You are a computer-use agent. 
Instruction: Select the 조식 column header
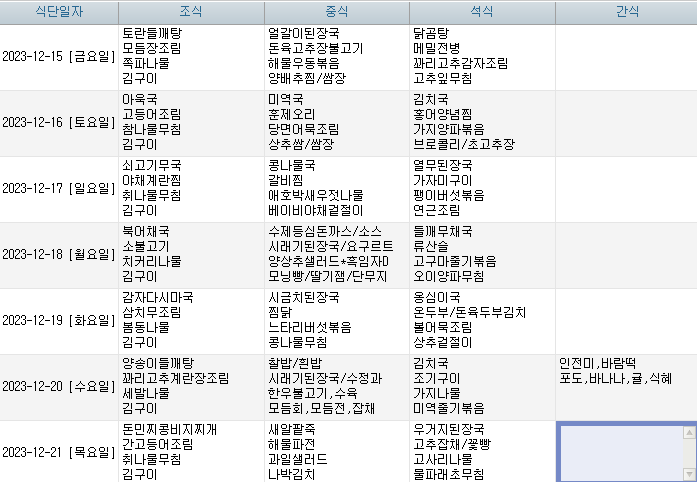click(191, 11)
